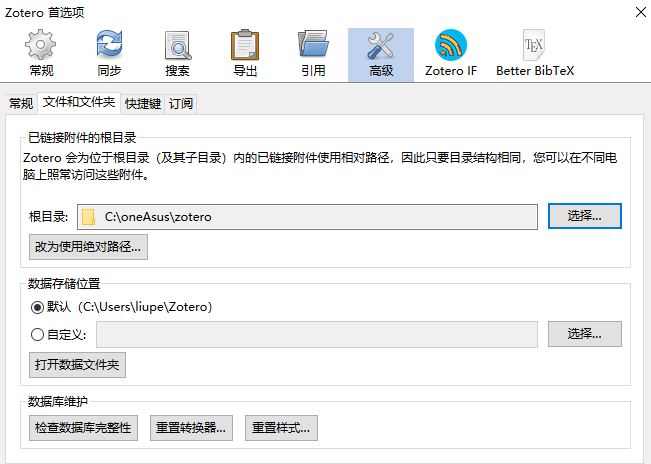Select the 自定义 data location radio button
The width and height of the screenshot is (651, 464).
[x=37, y=335]
